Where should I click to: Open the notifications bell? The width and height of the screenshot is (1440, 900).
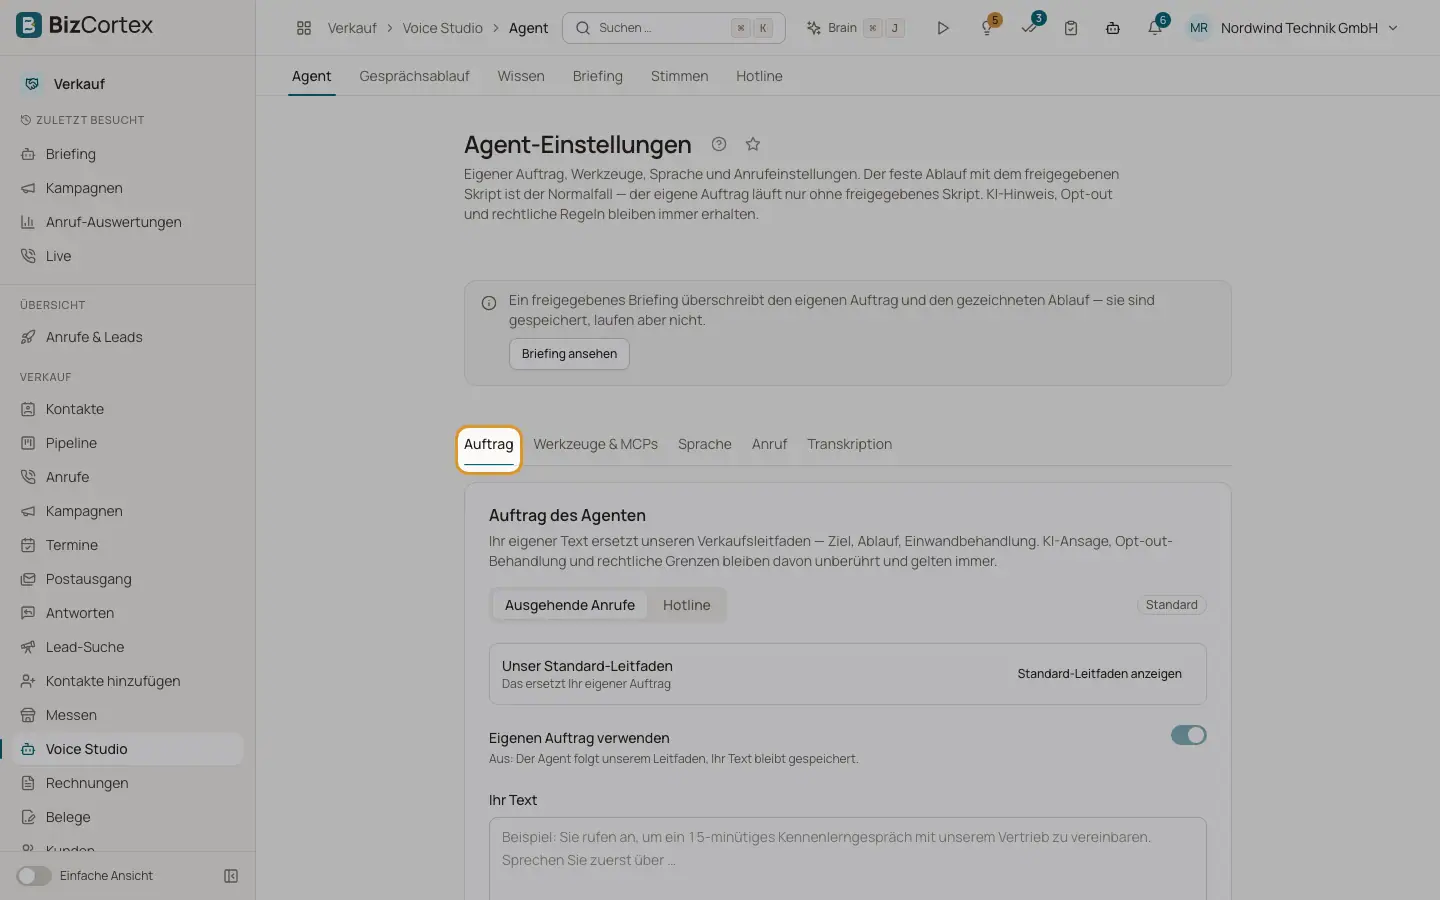tap(1155, 28)
